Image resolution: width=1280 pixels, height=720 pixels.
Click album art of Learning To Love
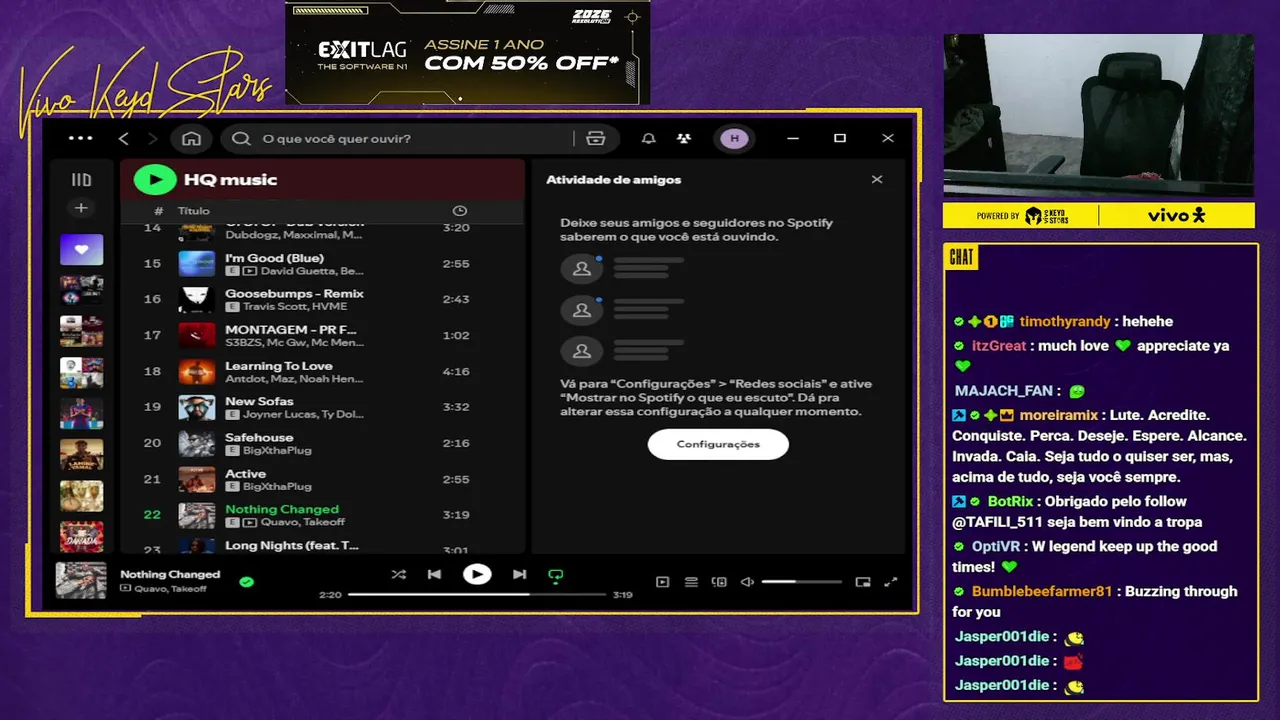click(197, 371)
